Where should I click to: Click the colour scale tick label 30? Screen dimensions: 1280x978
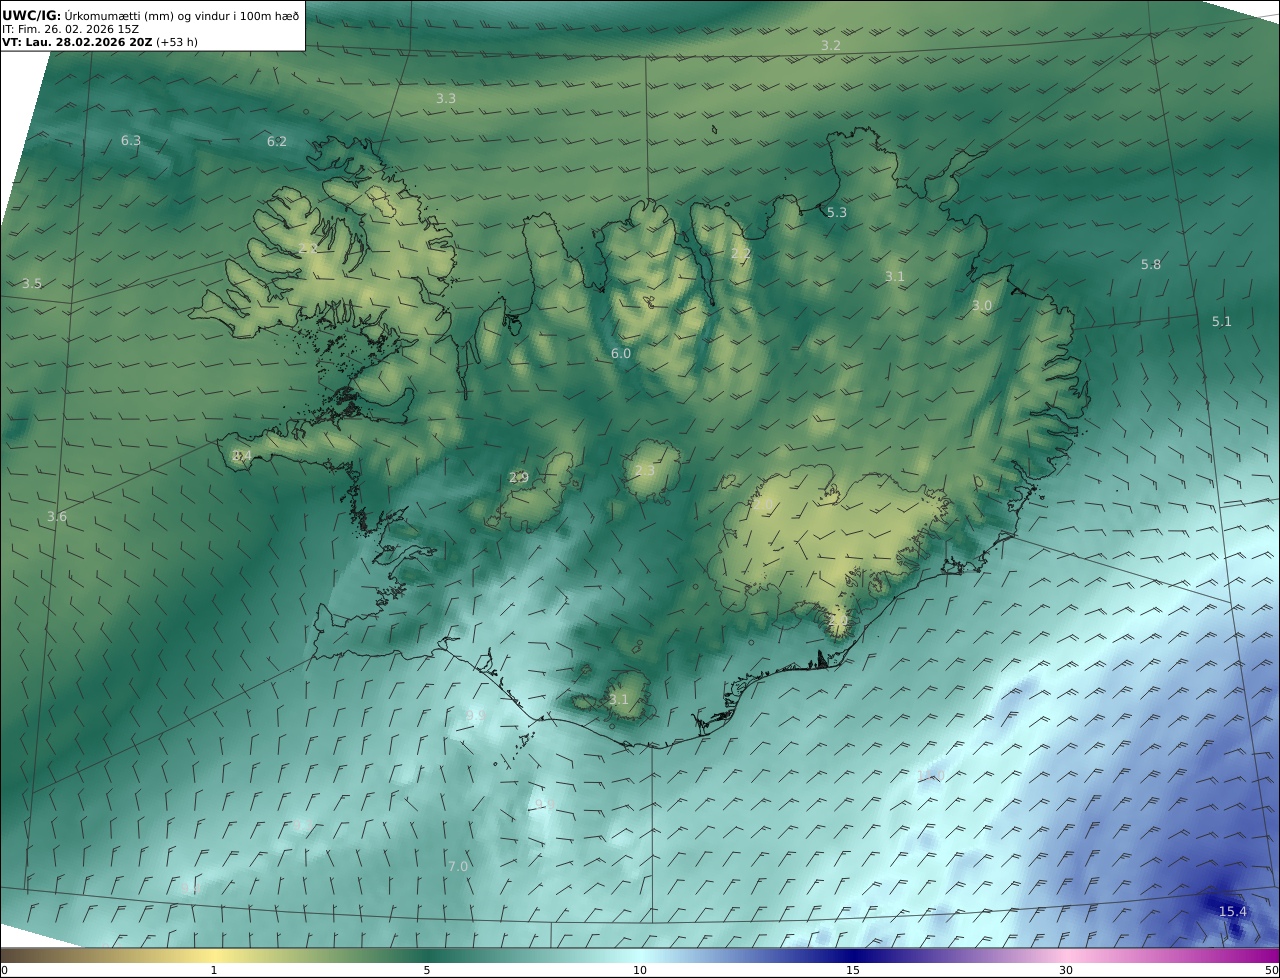[x=1066, y=970]
